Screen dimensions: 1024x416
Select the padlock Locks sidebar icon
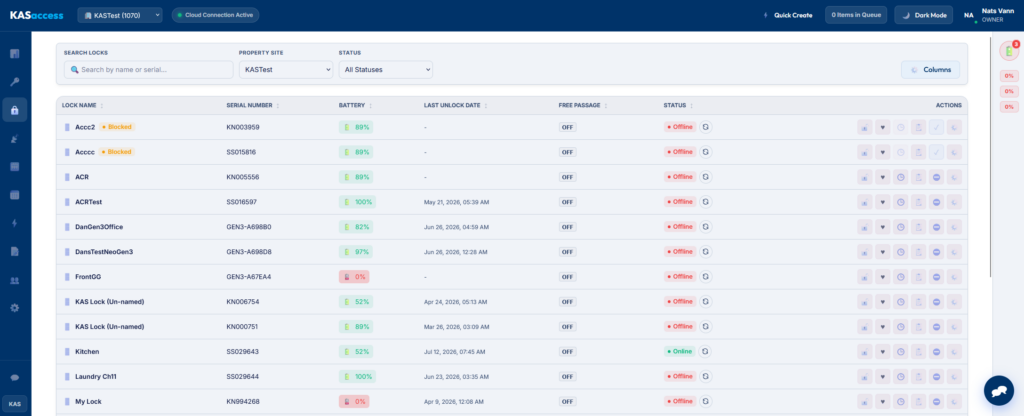point(14,110)
